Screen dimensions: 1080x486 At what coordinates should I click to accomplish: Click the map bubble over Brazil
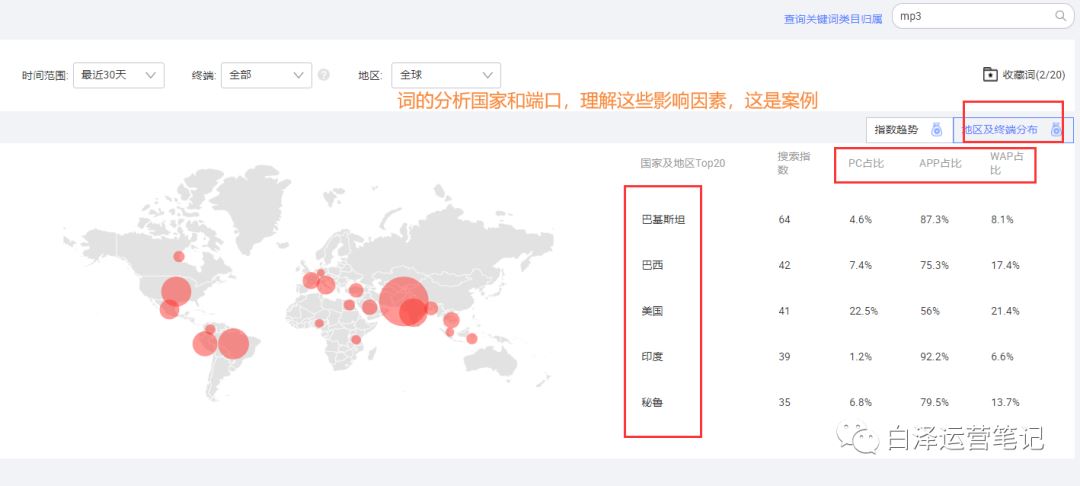[233, 345]
